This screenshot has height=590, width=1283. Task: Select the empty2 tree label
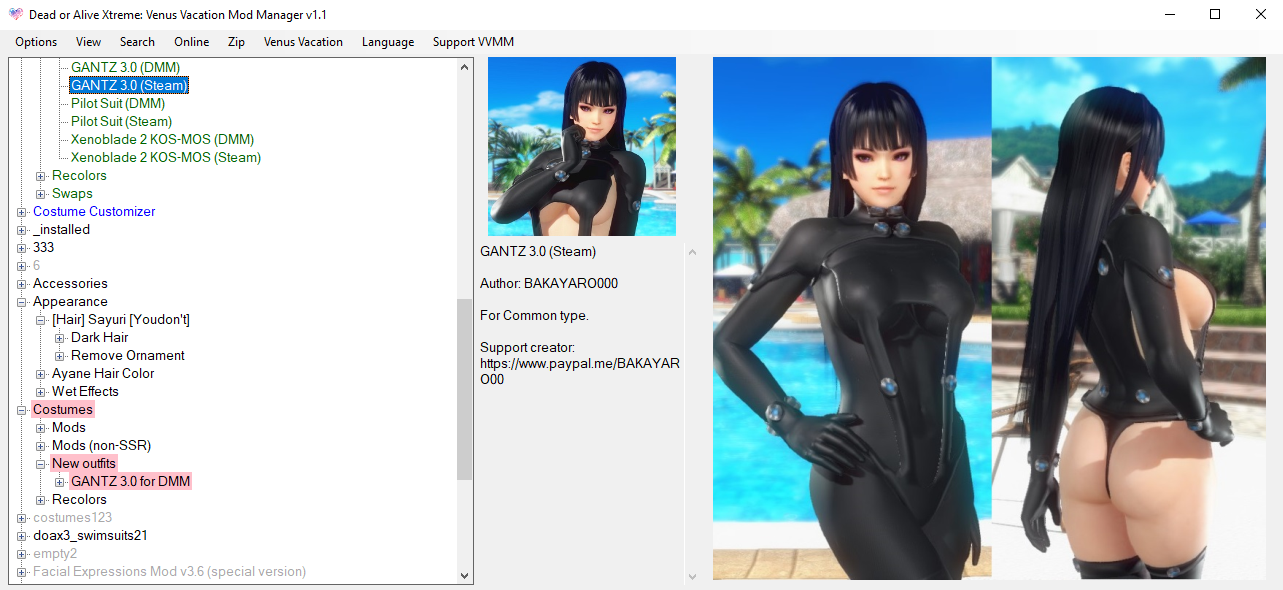coord(55,553)
